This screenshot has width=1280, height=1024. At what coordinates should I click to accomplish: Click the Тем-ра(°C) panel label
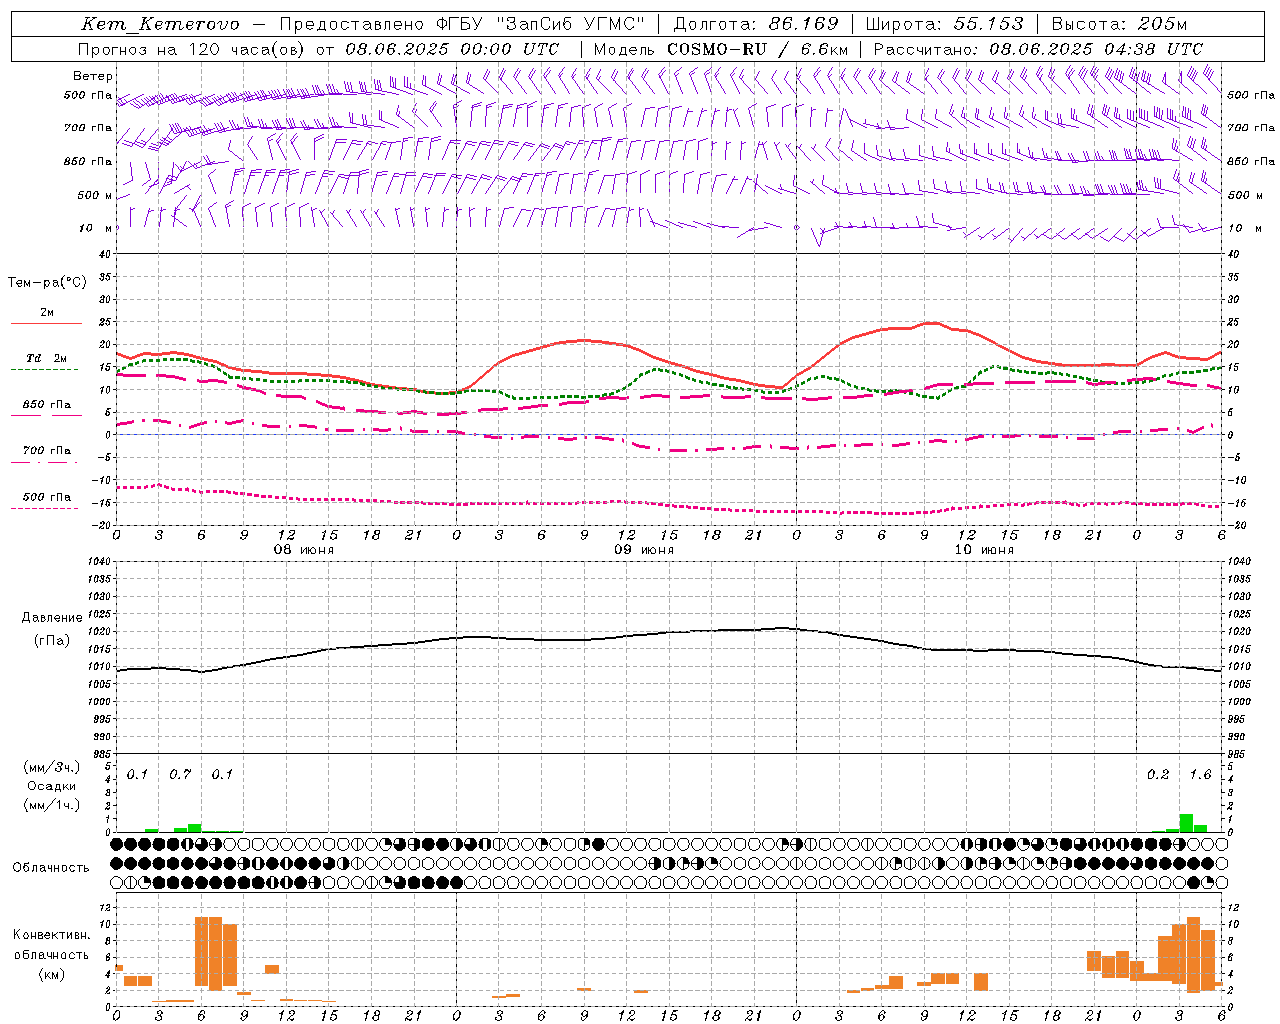point(47,283)
